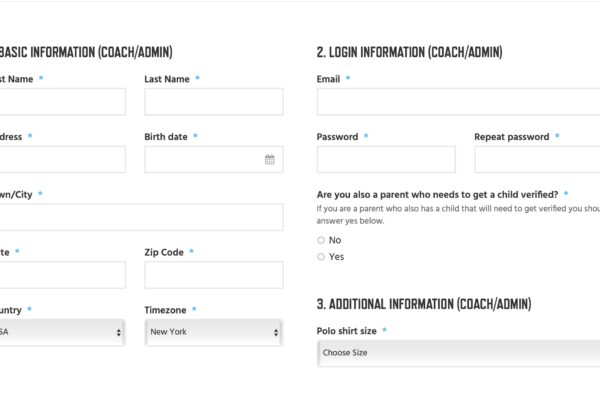
Task: Select the No radio button
Action: (x=321, y=240)
